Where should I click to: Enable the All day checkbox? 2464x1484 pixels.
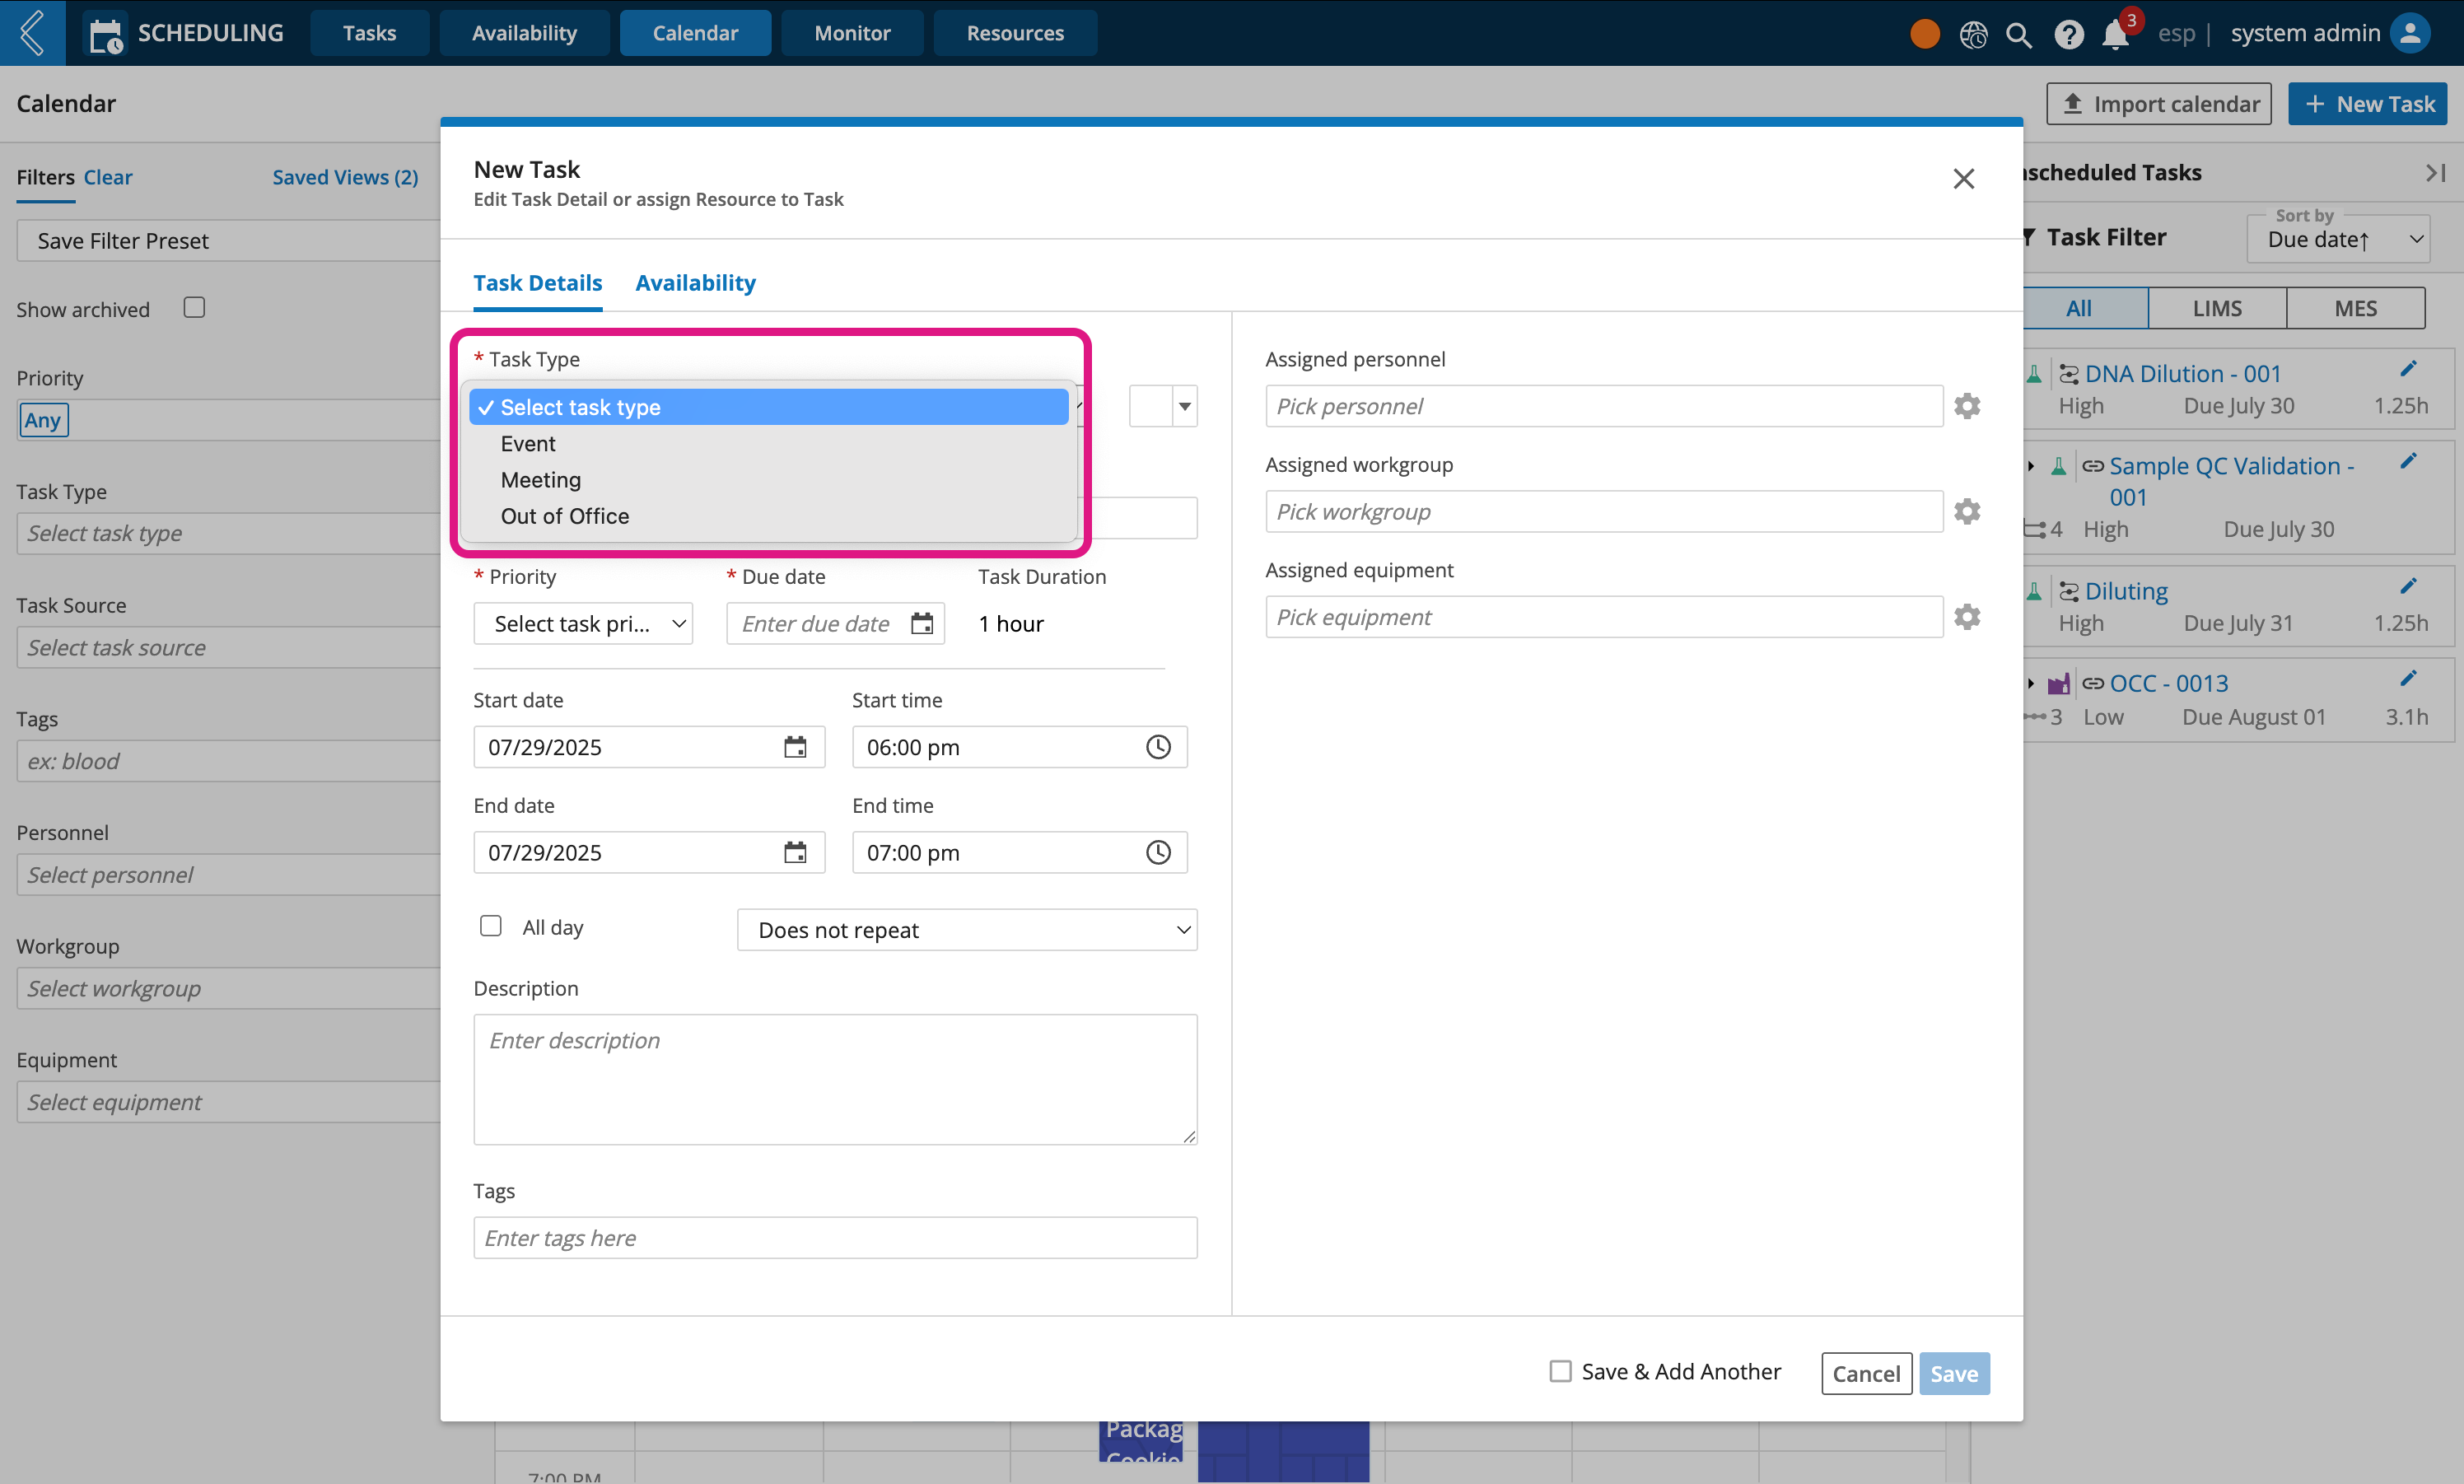(x=490, y=926)
